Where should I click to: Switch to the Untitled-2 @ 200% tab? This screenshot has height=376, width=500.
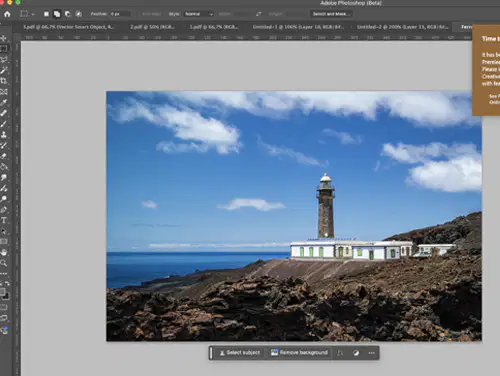[402, 27]
